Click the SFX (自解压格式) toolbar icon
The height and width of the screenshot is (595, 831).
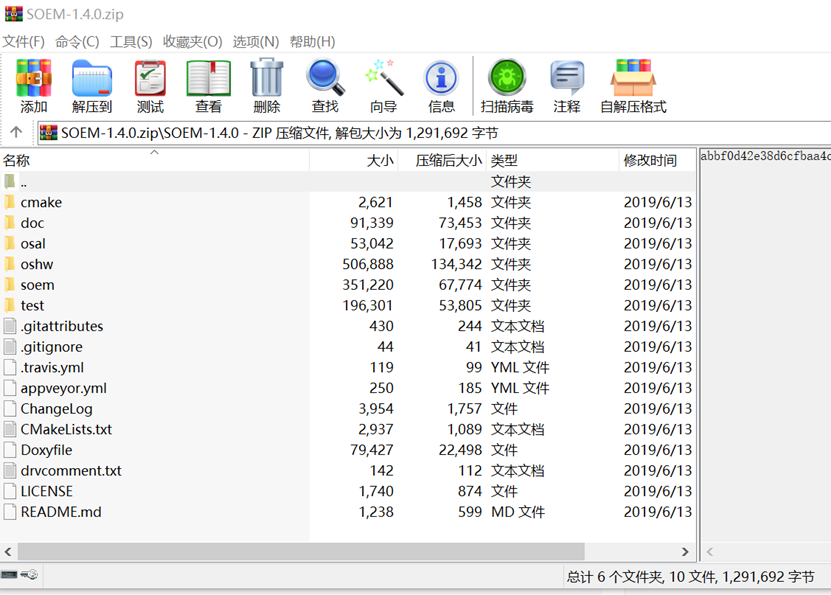633,78
